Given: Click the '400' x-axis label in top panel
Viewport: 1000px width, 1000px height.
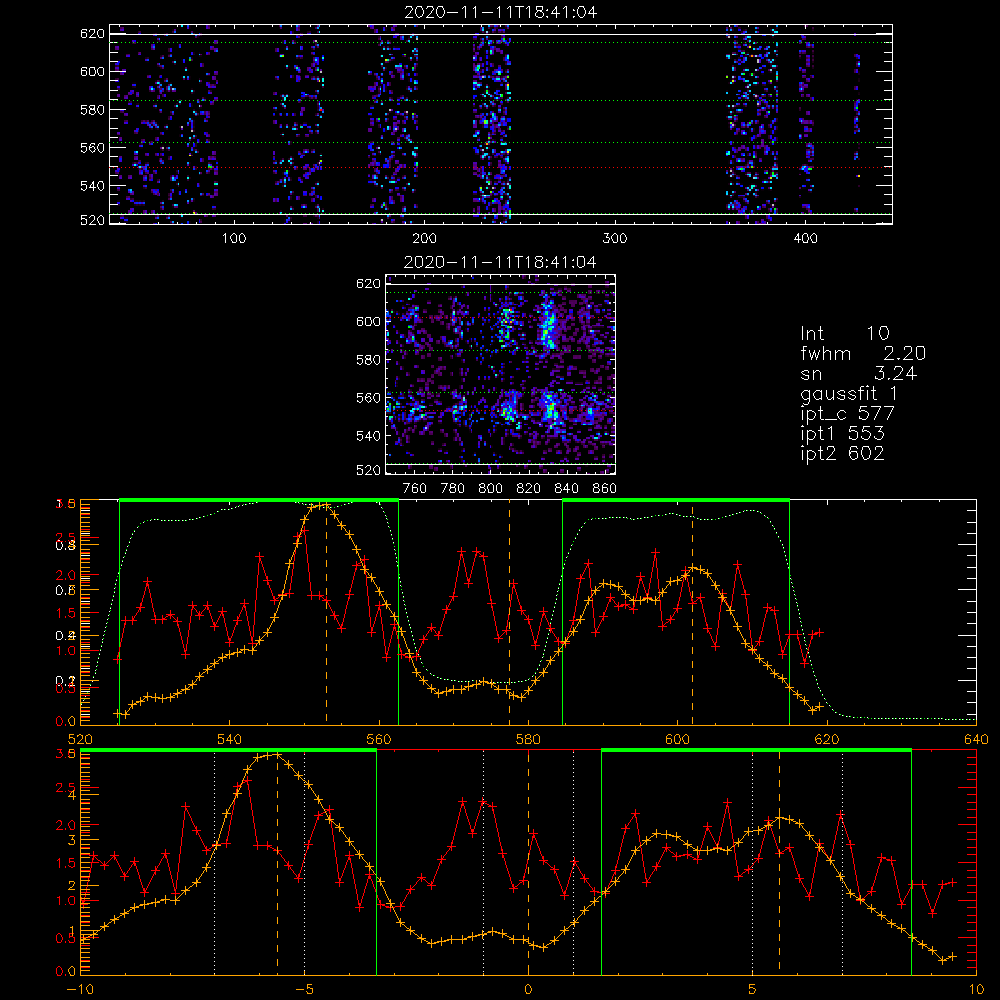Looking at the screenshot, I should click(x=805, y=239).
